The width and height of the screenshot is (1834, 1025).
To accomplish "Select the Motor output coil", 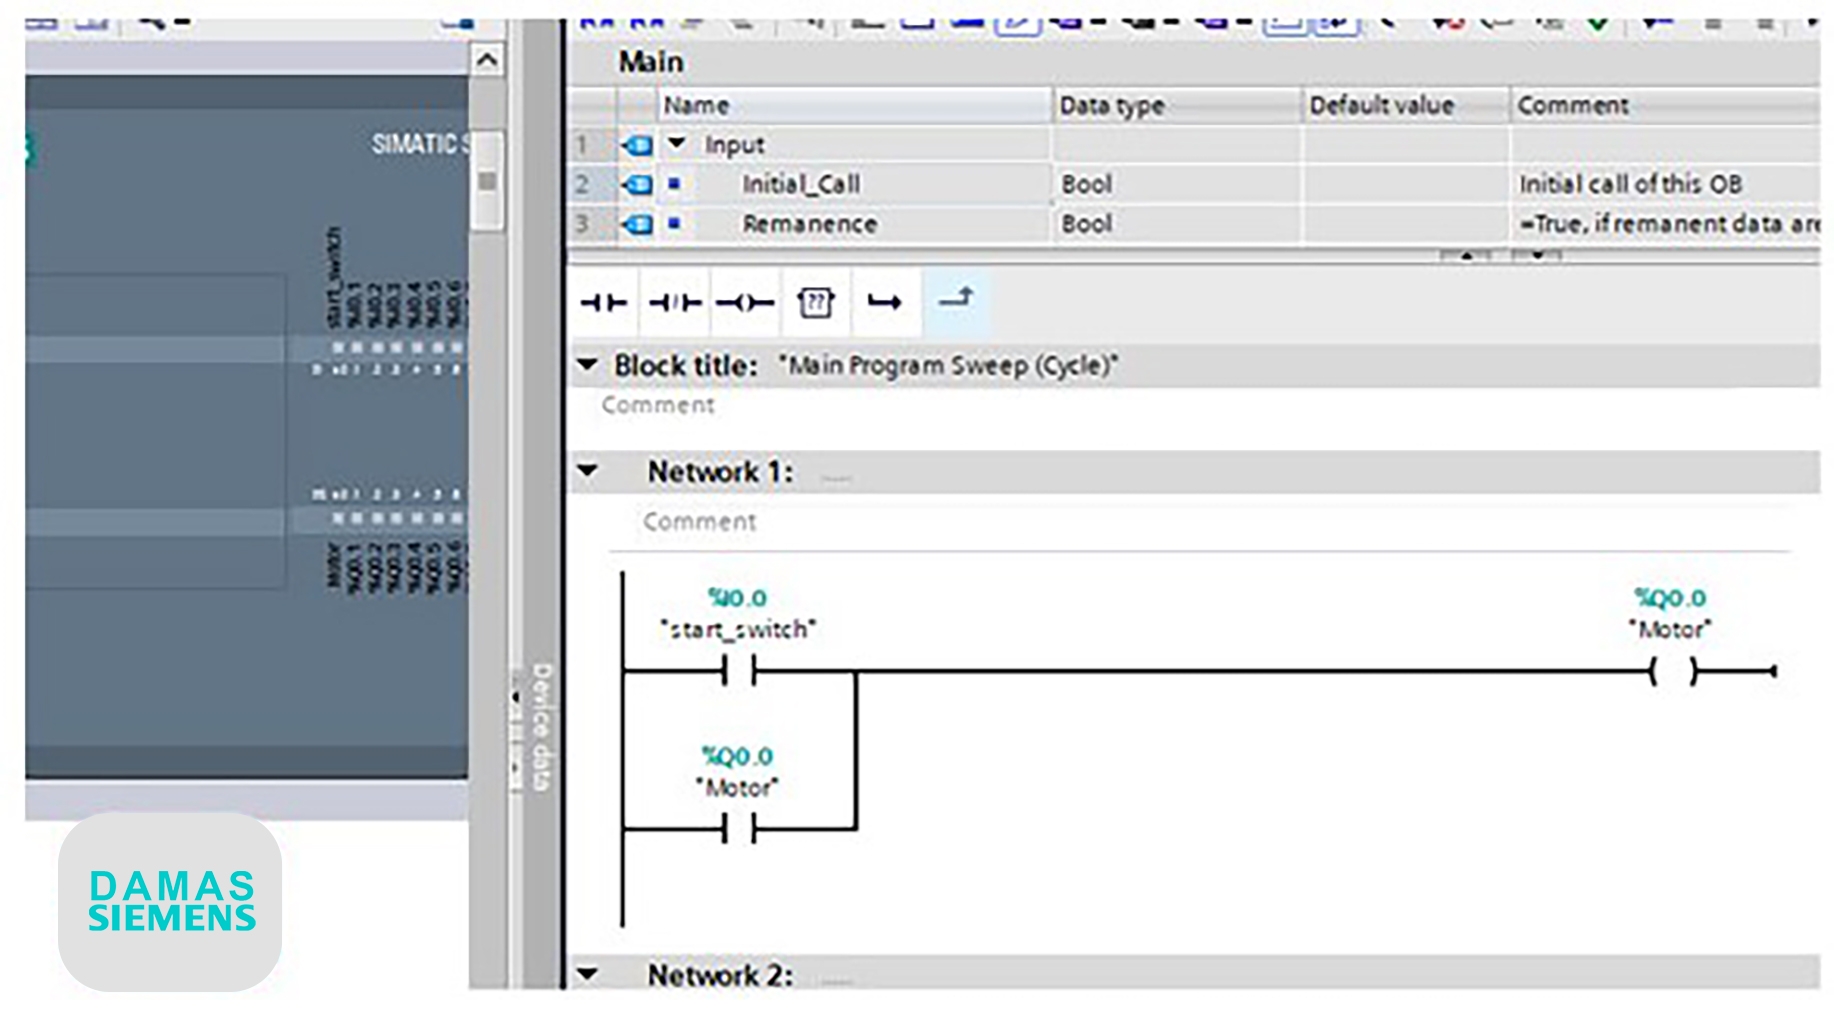I will [1673, 672].
